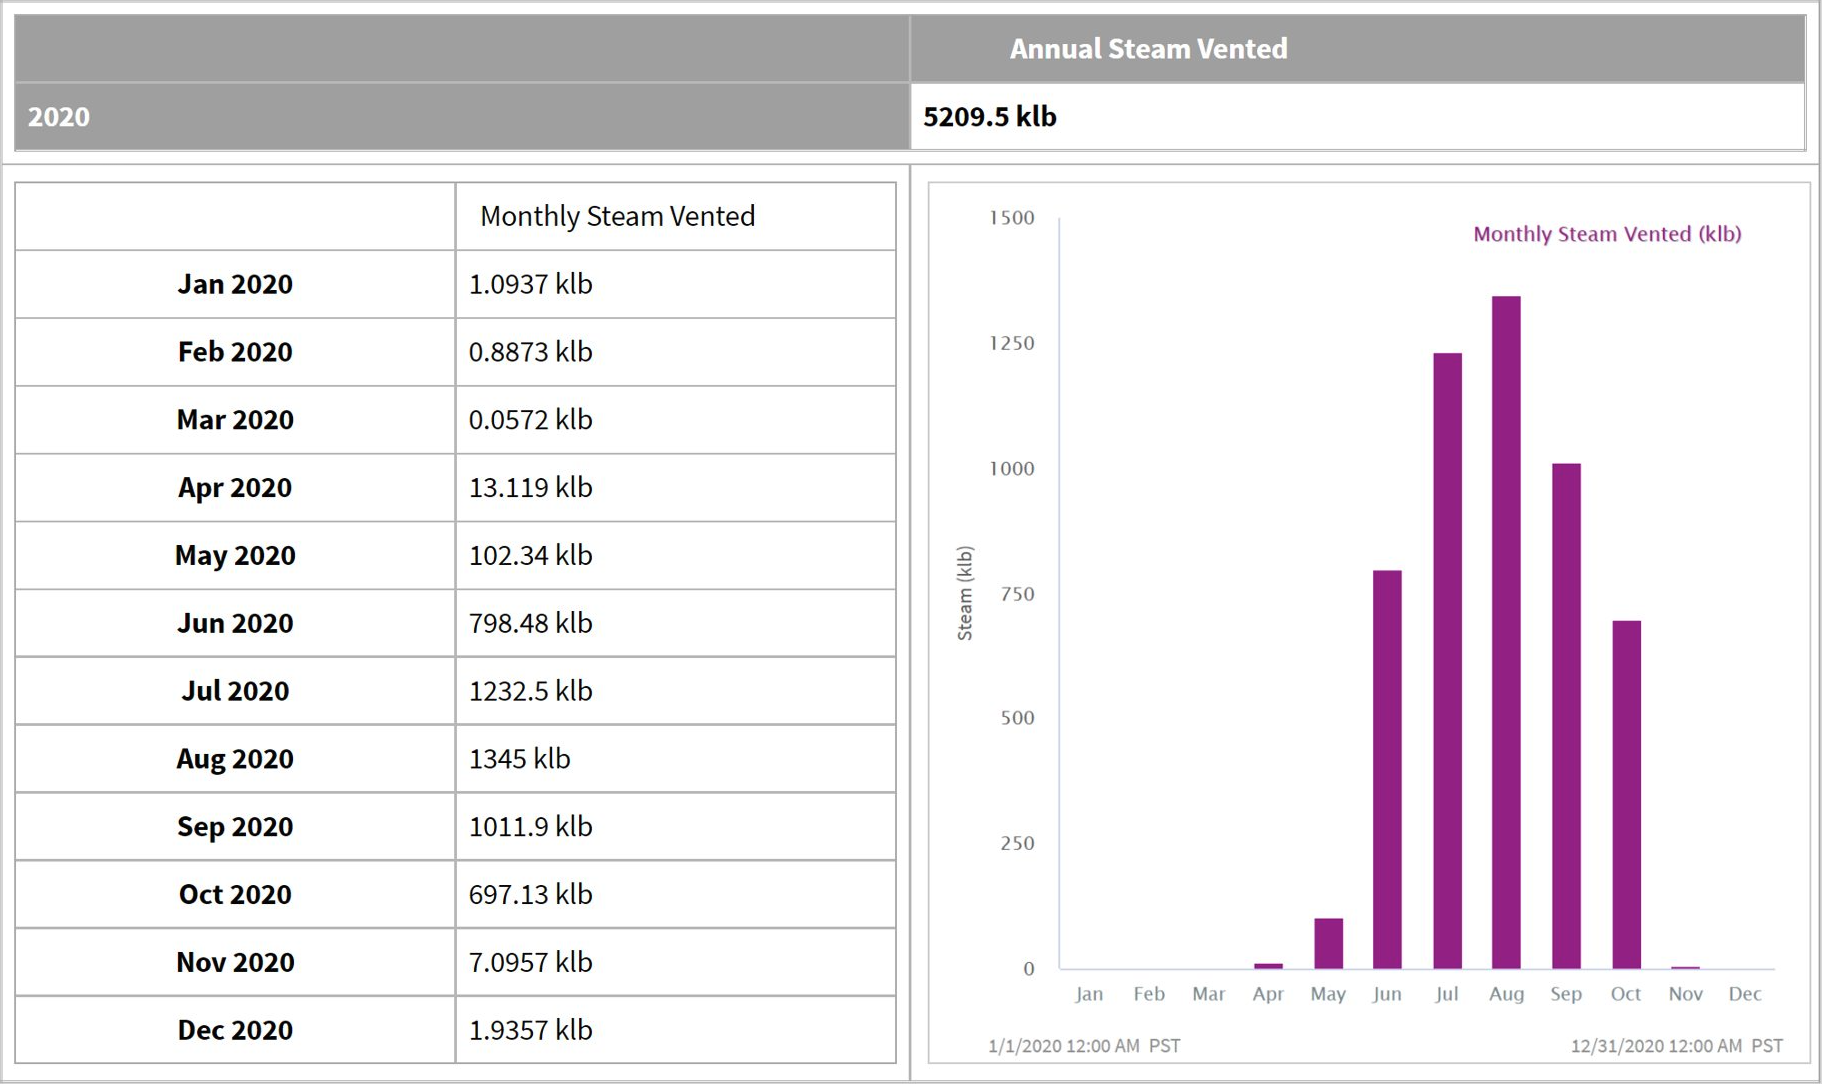Click the 1.0937 klb value
The image size is (1822, 1084).
(x=530, y=284)
